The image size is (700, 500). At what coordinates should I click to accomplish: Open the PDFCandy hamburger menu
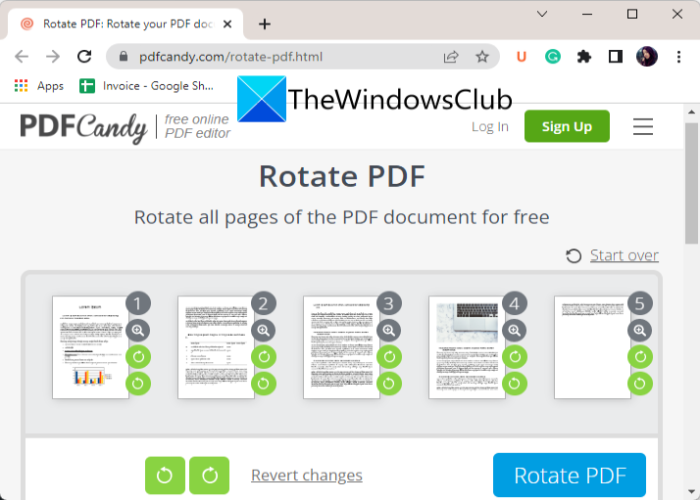[643, 126]
